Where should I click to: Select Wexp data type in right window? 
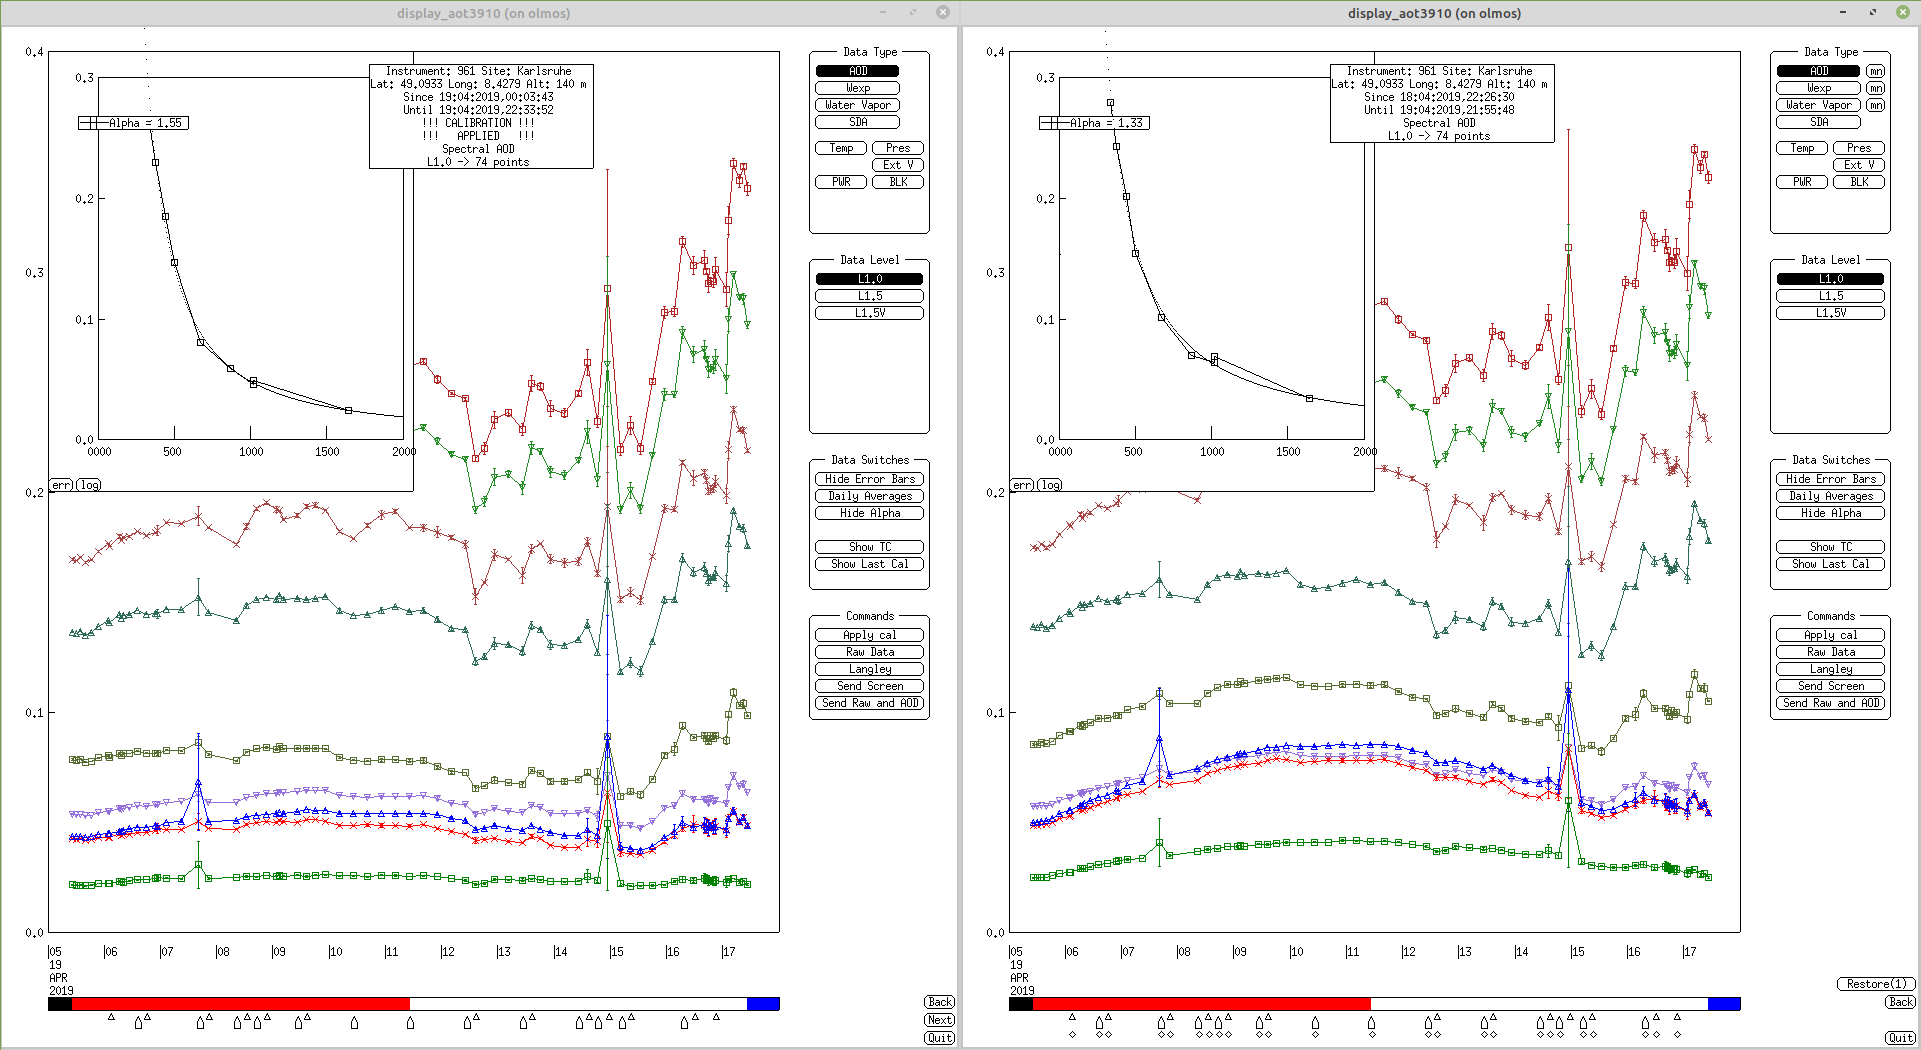coord(1818,88)
